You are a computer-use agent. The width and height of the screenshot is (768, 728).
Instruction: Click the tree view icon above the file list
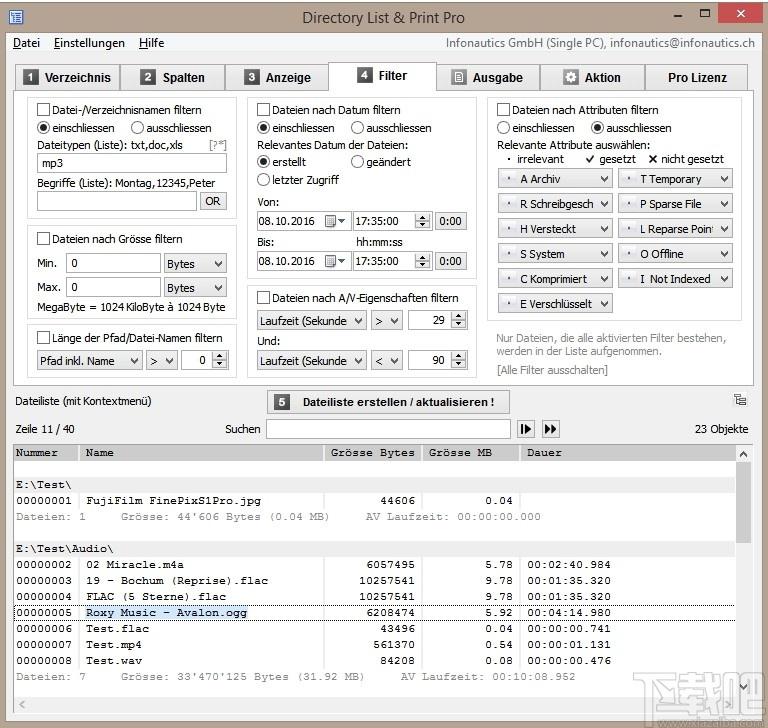740,400
